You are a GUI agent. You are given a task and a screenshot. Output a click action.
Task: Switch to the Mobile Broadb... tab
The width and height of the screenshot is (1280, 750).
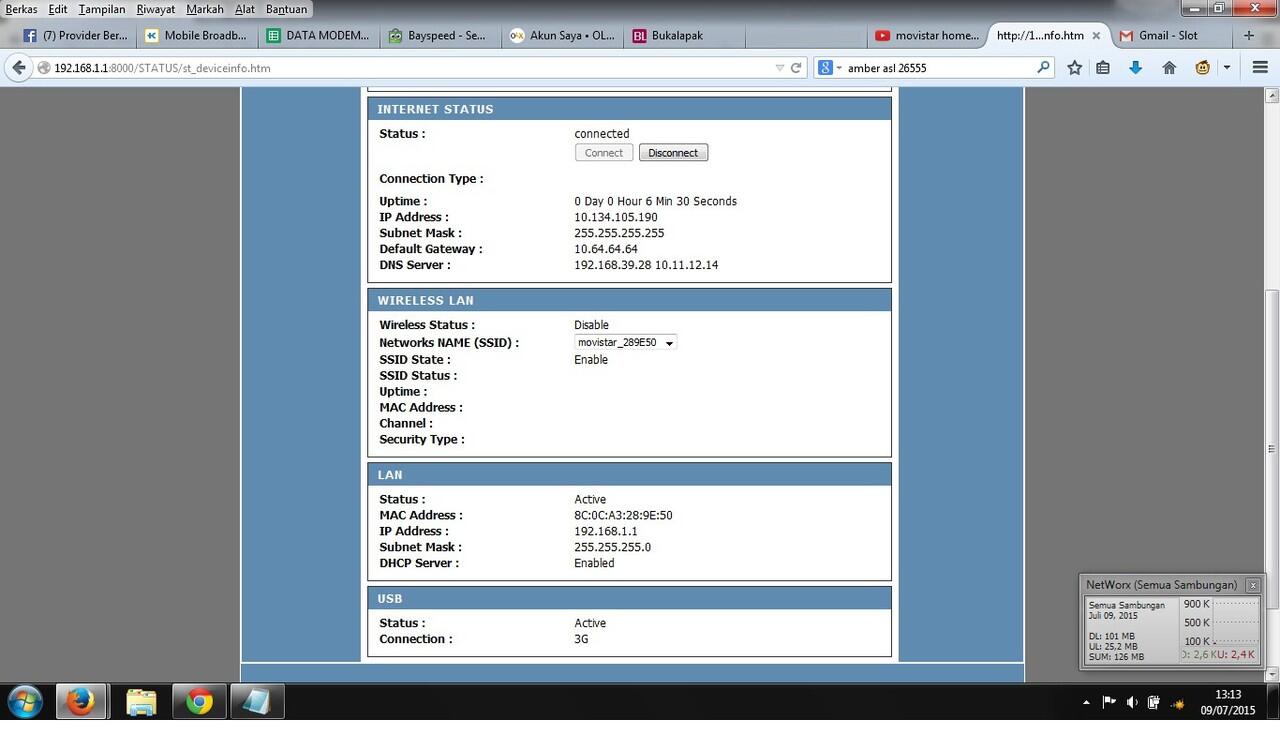click(195, 35)
